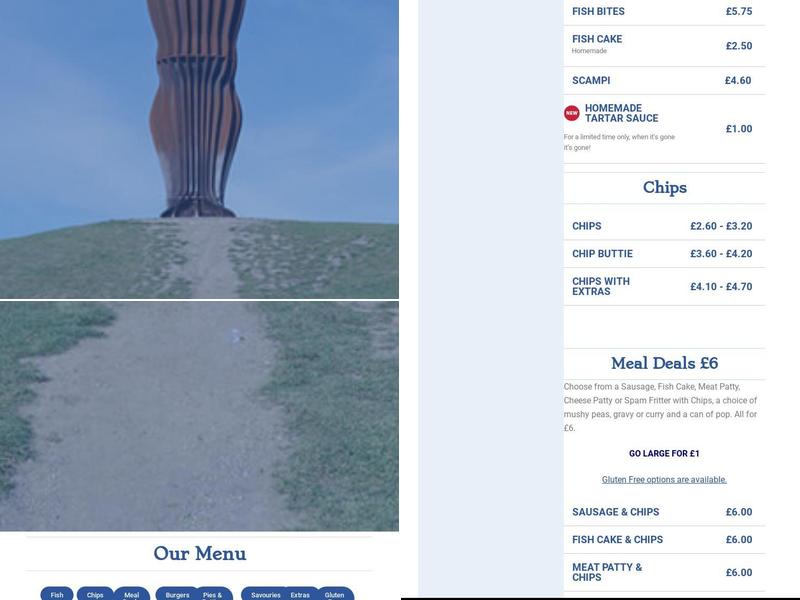This screenshot has height=600, width=800.
Task: Jump to the Burgers category
Action: point(177,594)
